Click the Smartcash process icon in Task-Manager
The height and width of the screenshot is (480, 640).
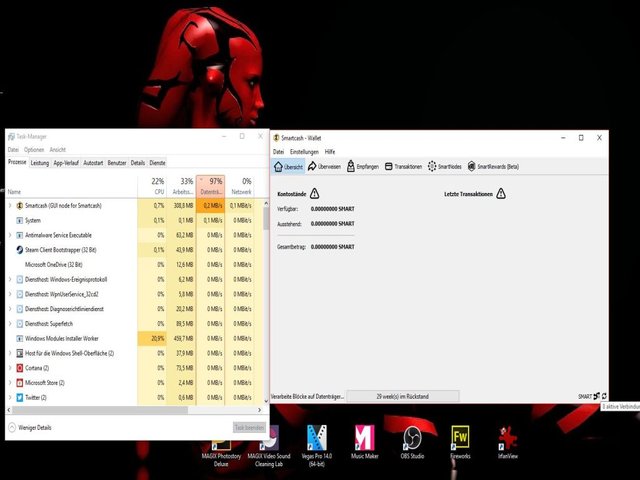click(x=19, y=205)
